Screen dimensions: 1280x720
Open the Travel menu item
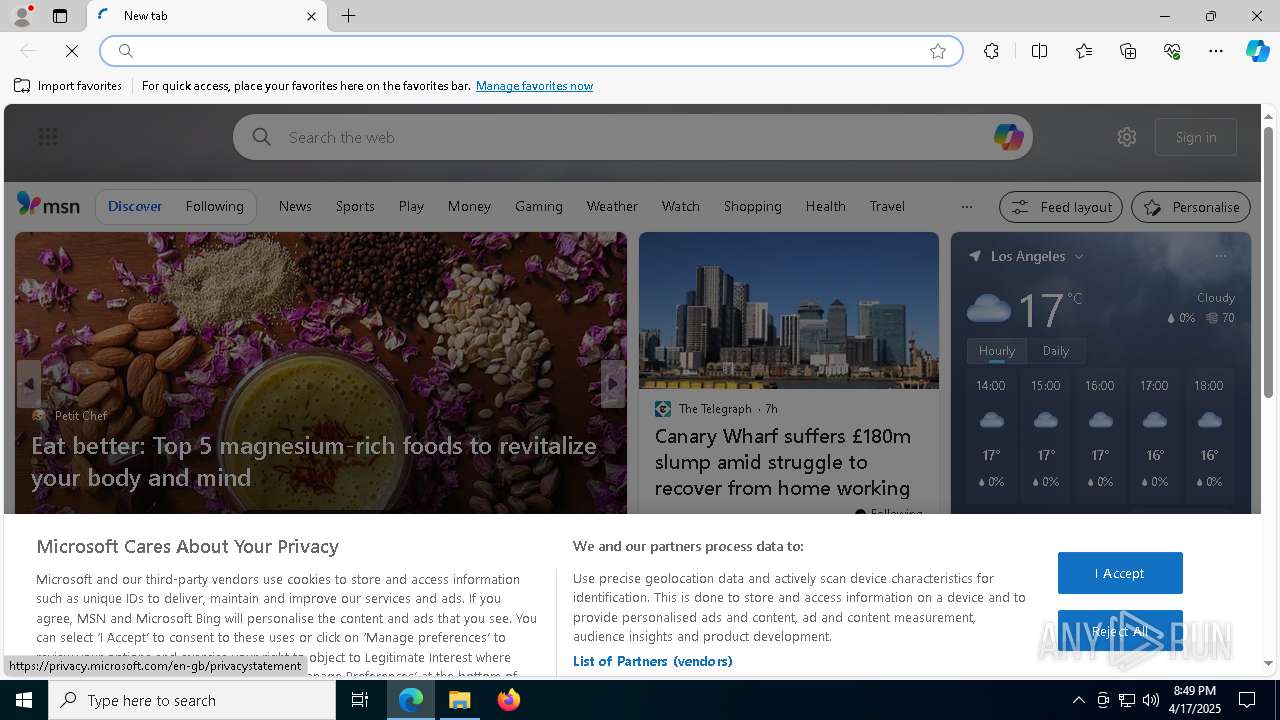887,206
